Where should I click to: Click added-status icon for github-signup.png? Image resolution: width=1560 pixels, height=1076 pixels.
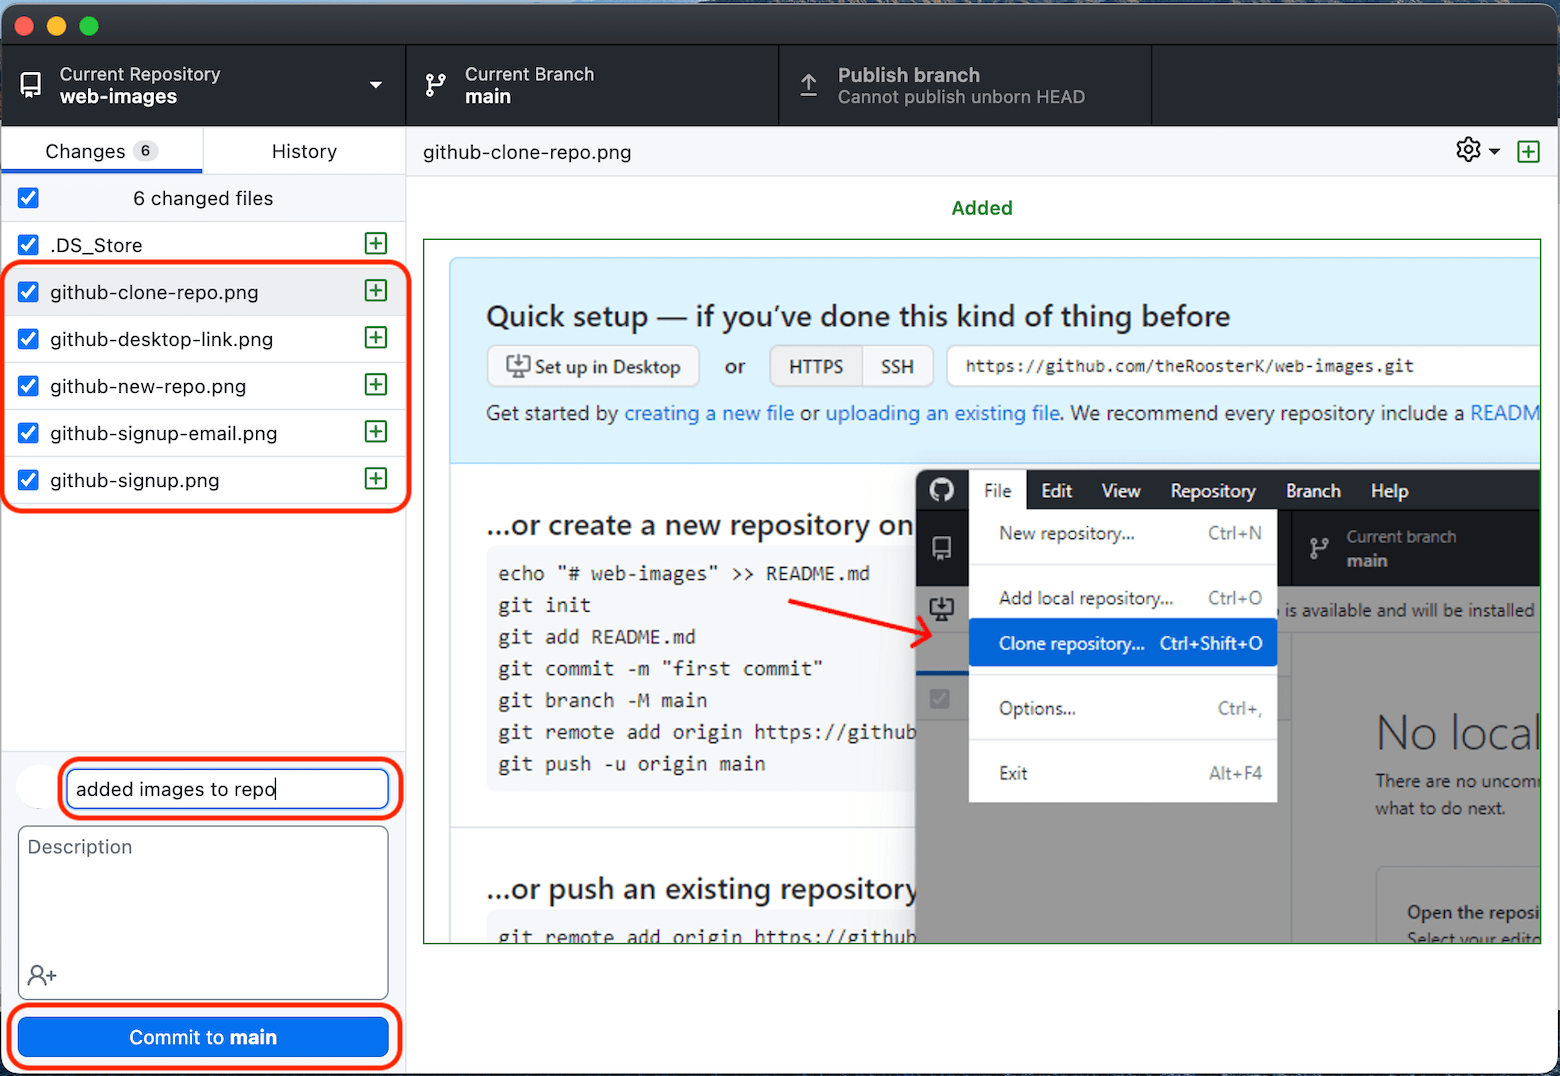tap(376, 478)
